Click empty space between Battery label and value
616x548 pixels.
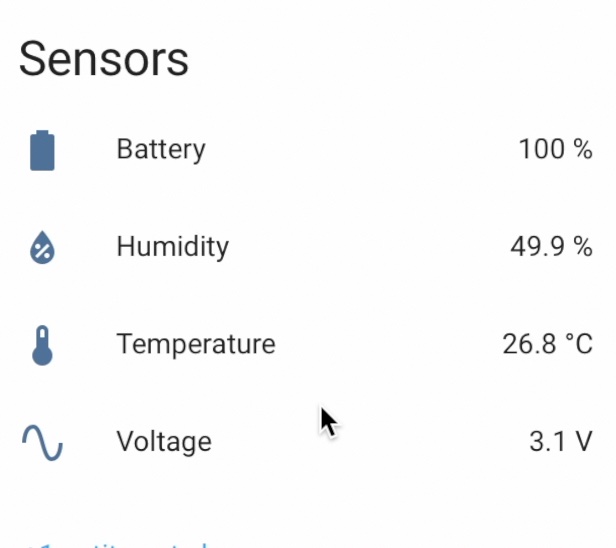click(x=361, y=150)
